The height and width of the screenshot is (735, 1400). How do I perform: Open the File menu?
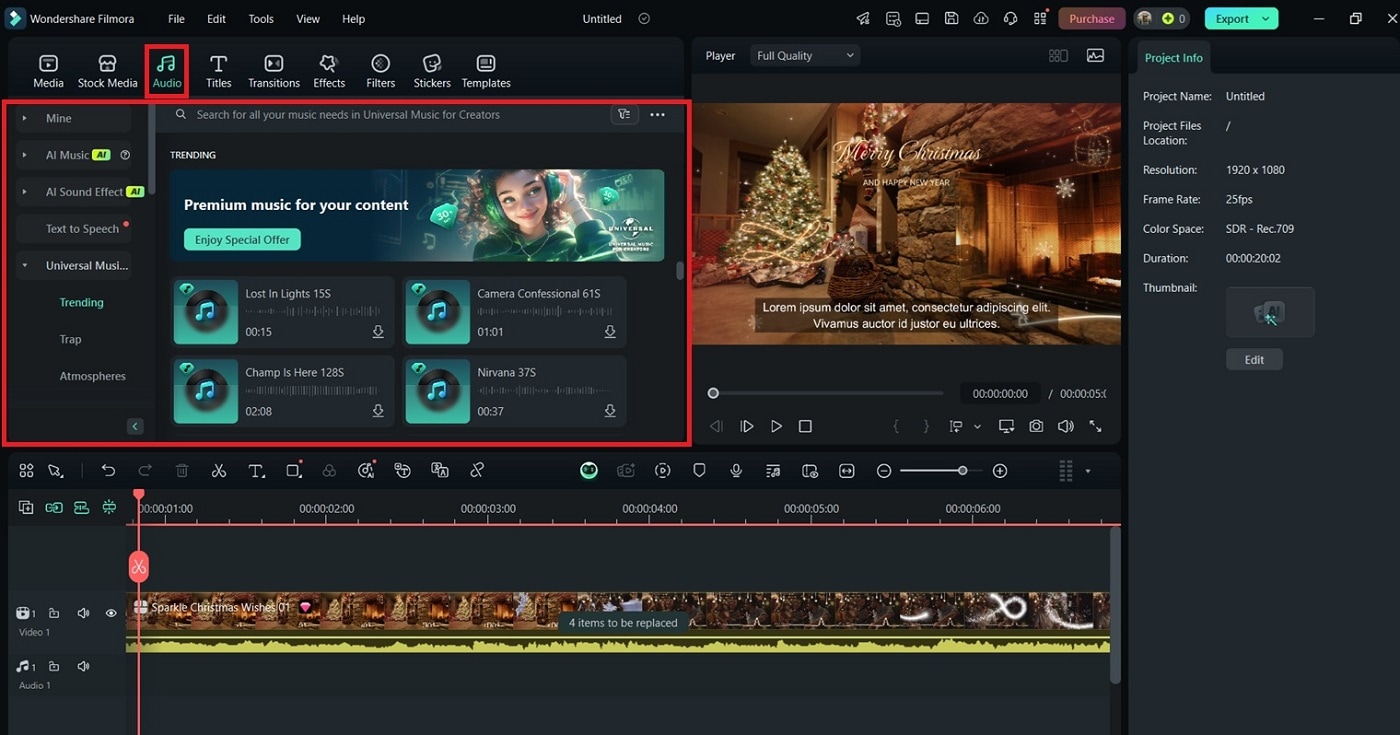[x=176, y=19]
